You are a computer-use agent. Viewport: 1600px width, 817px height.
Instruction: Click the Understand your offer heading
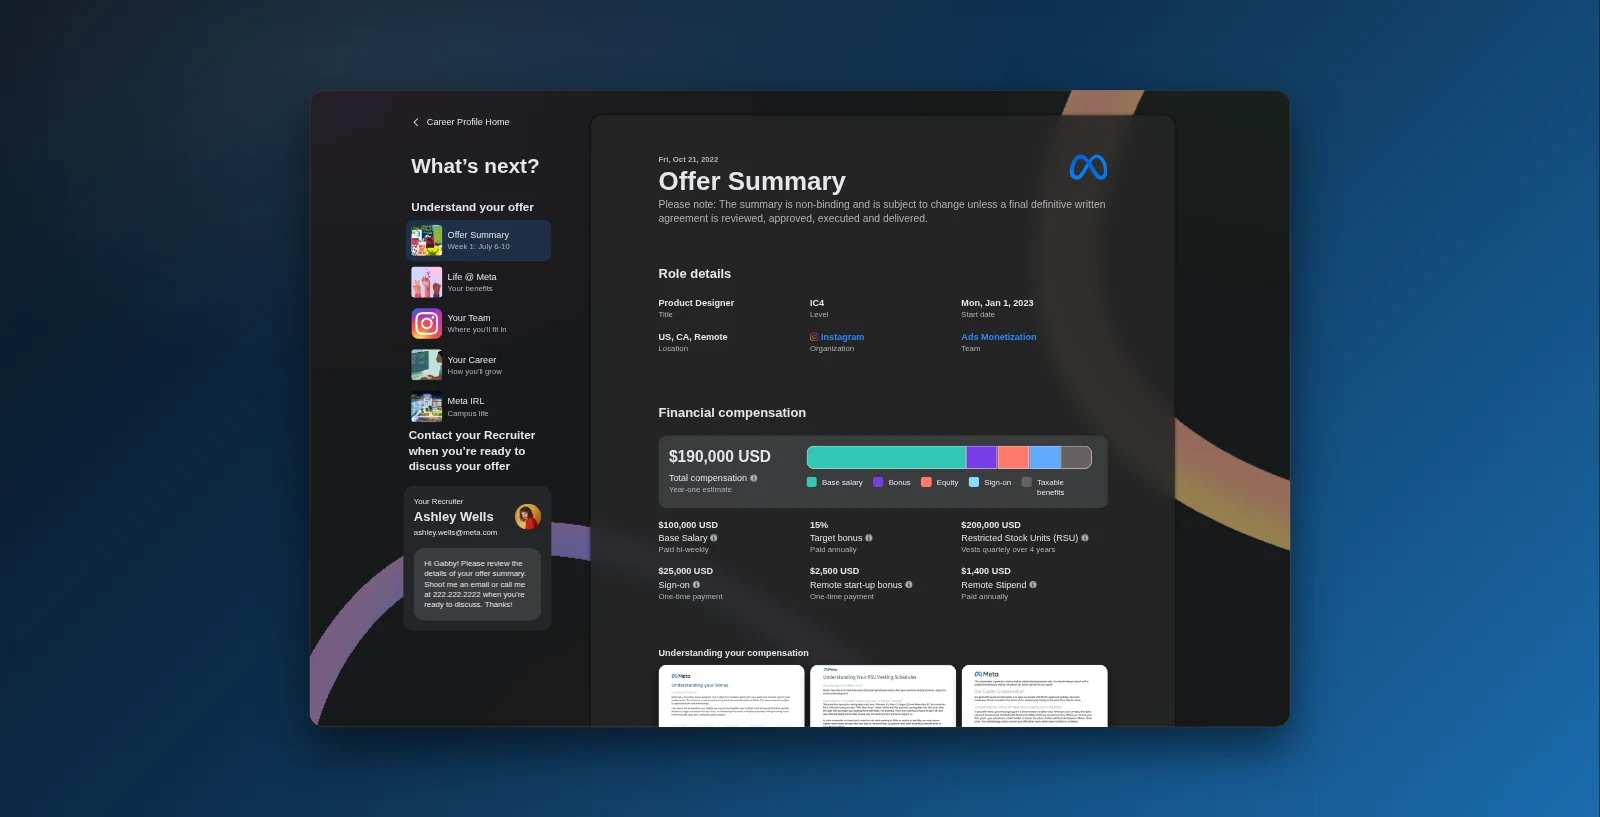(472, 207)
